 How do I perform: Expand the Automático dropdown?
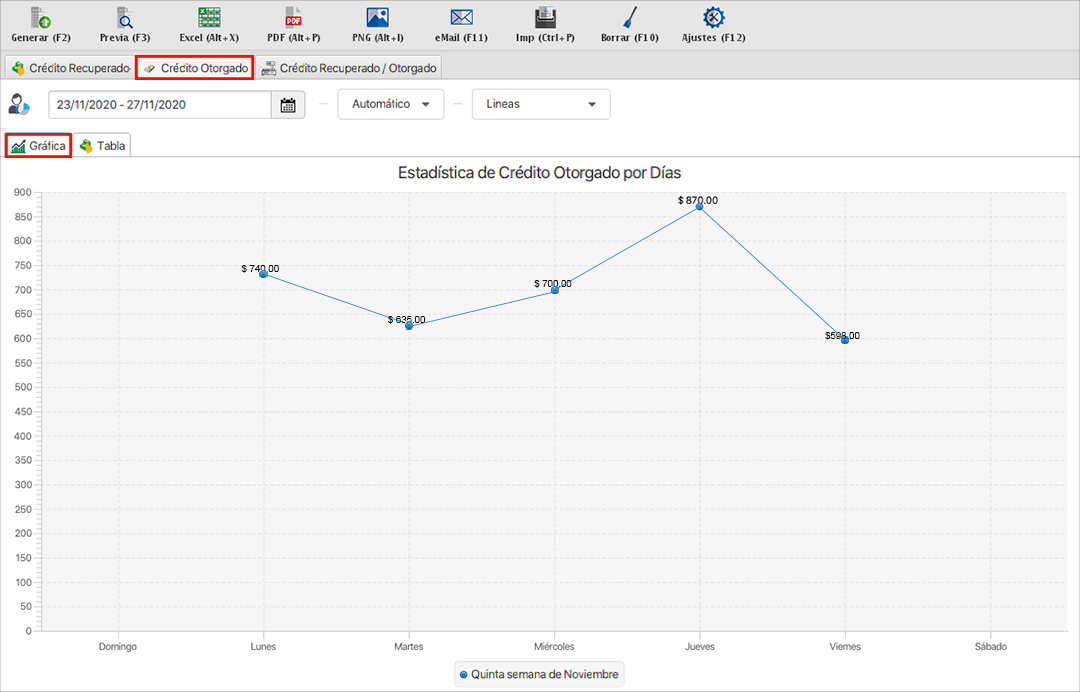tap(391, 104)
